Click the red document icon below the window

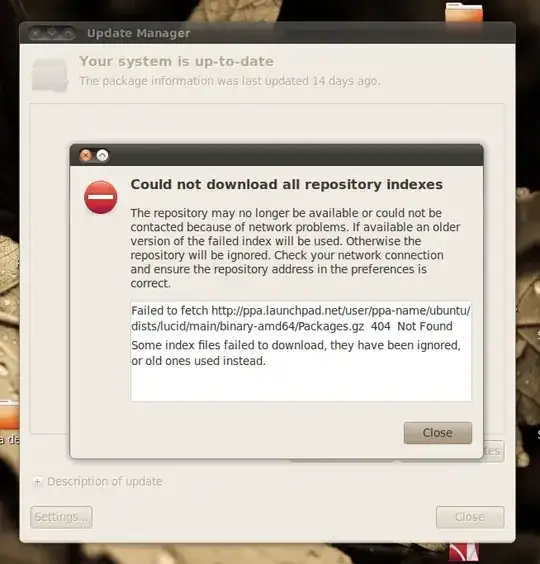(x=464, y=552)
